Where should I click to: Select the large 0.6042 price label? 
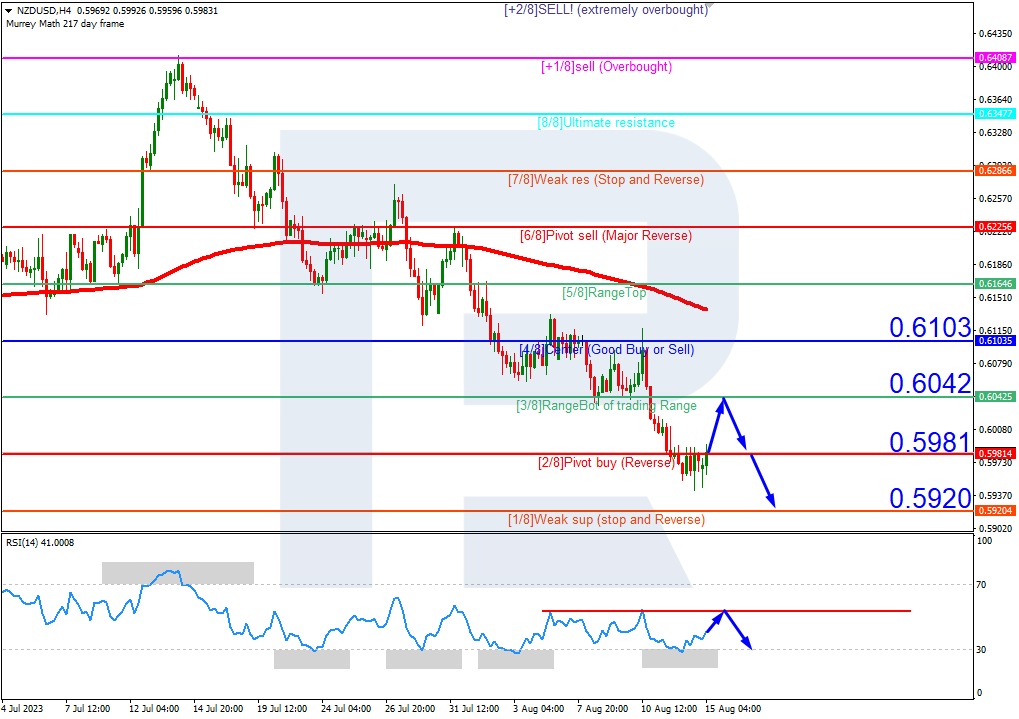[x=930, y=384]
